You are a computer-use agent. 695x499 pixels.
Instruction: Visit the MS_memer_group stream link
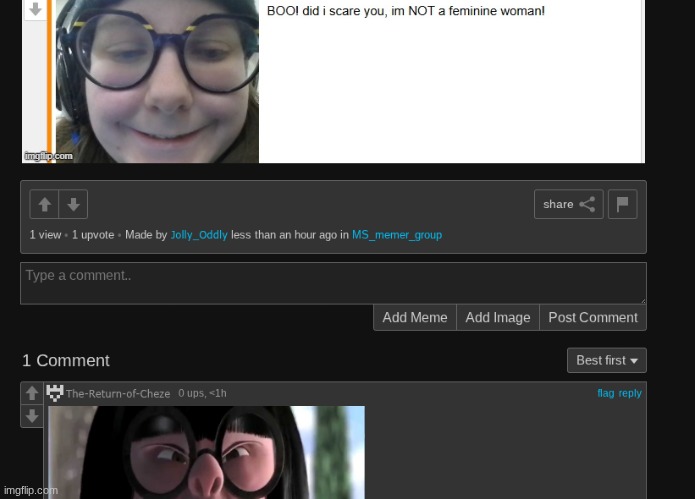[396, 235]
